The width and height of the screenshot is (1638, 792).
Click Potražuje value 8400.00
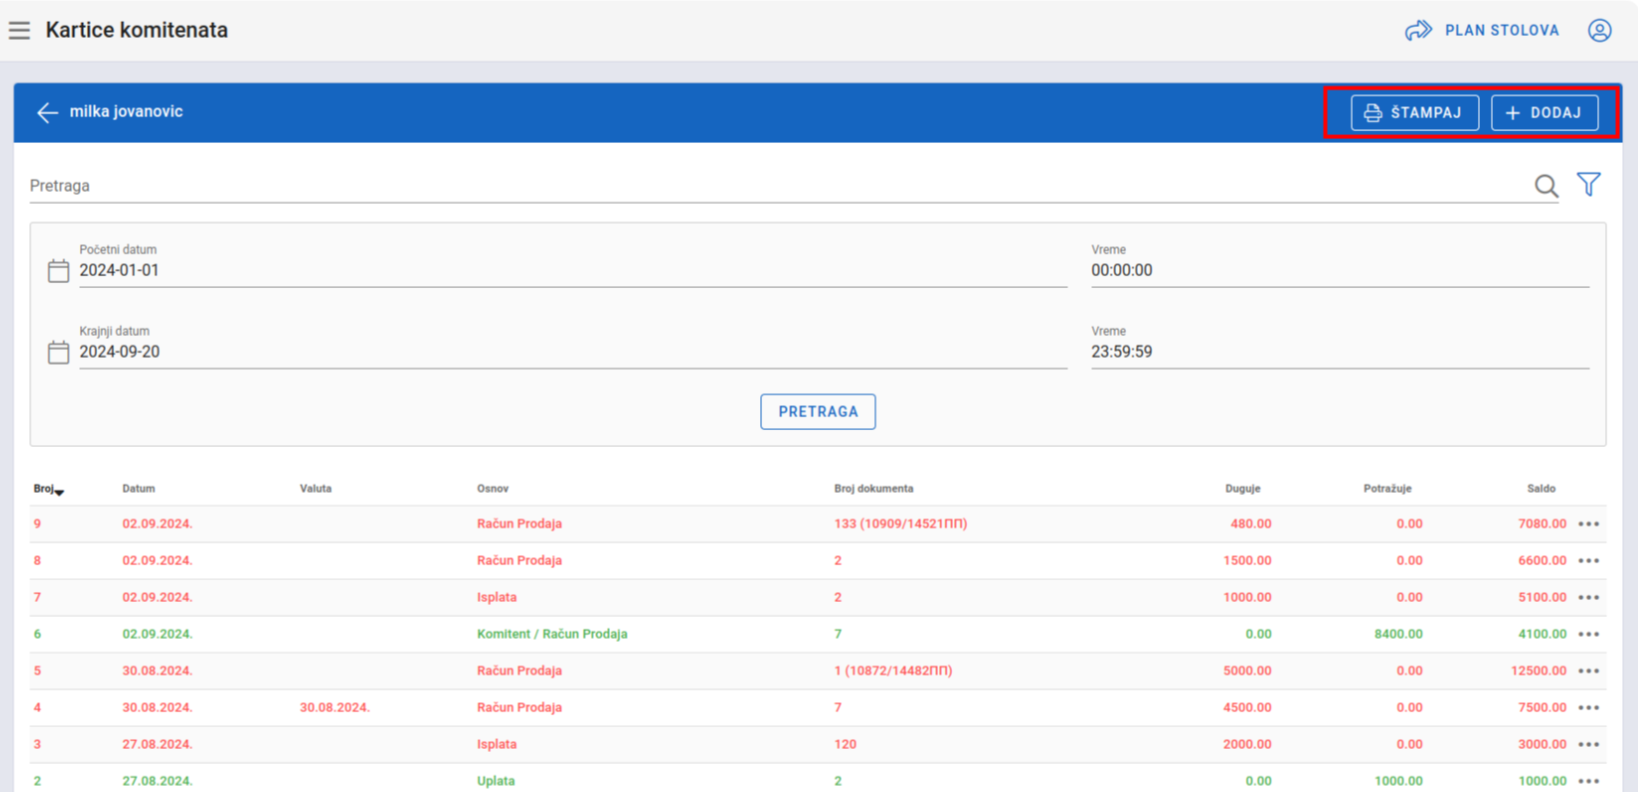pyautogui.click(x=1399, y=634)
